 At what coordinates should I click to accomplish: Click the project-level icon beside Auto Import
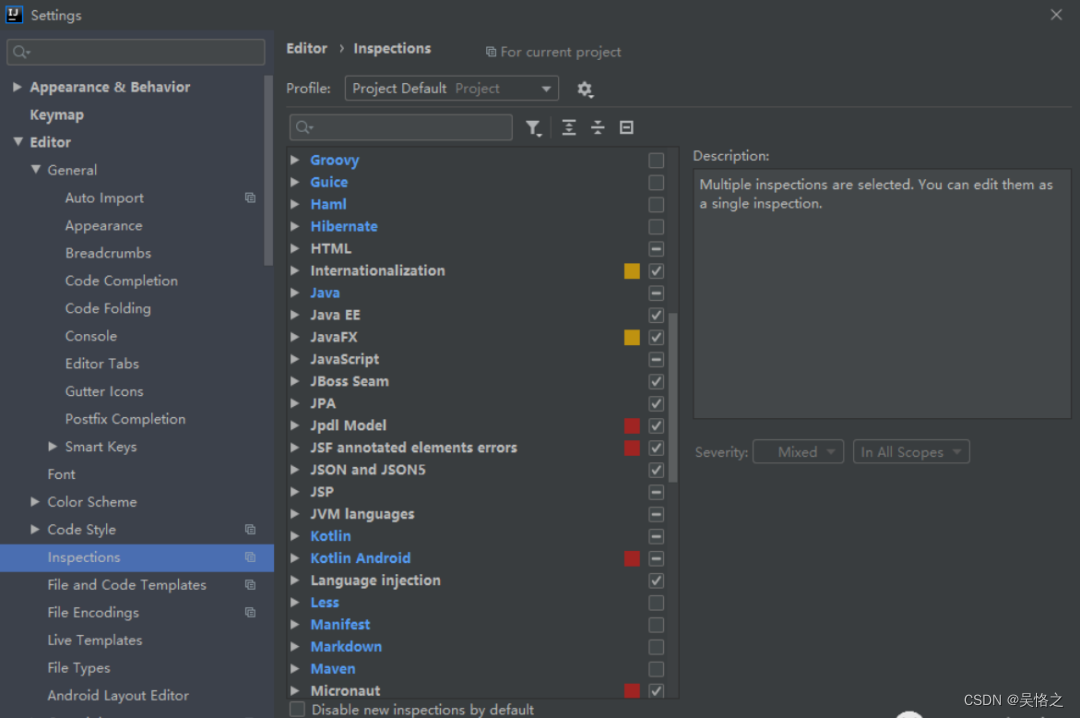pyautogui.click(x=250, y=198)
